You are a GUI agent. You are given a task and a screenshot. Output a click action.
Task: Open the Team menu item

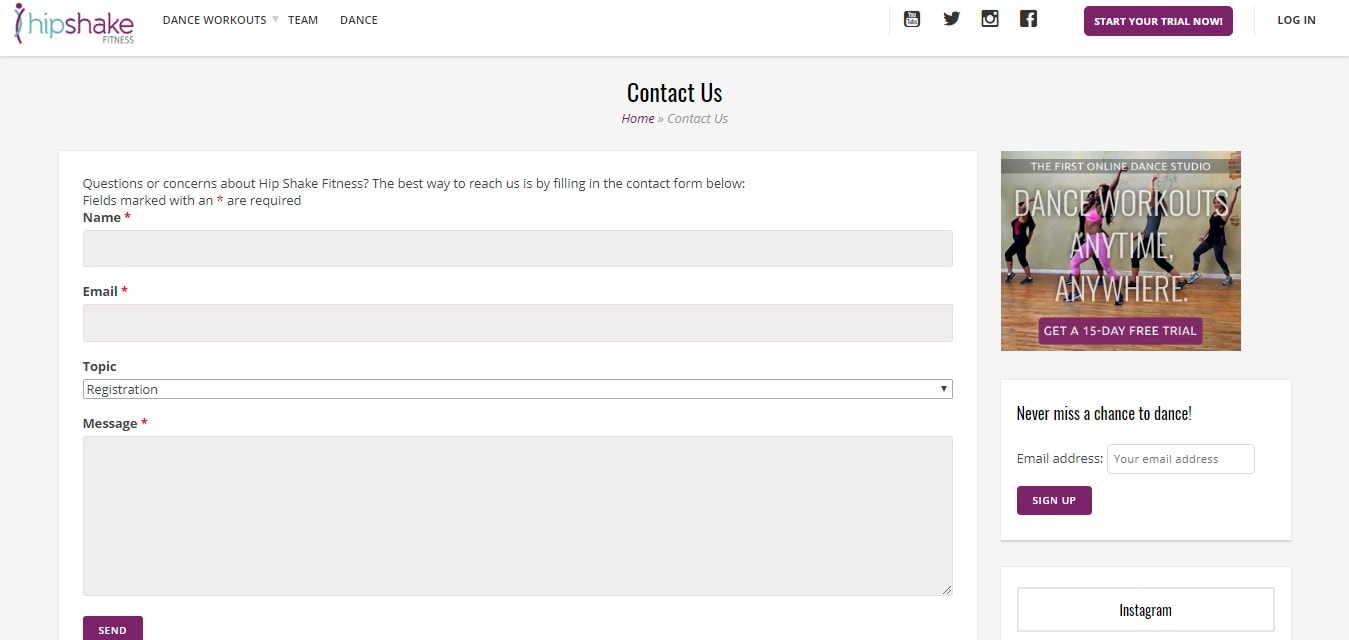pyautogui.click(x=303, y=20)
